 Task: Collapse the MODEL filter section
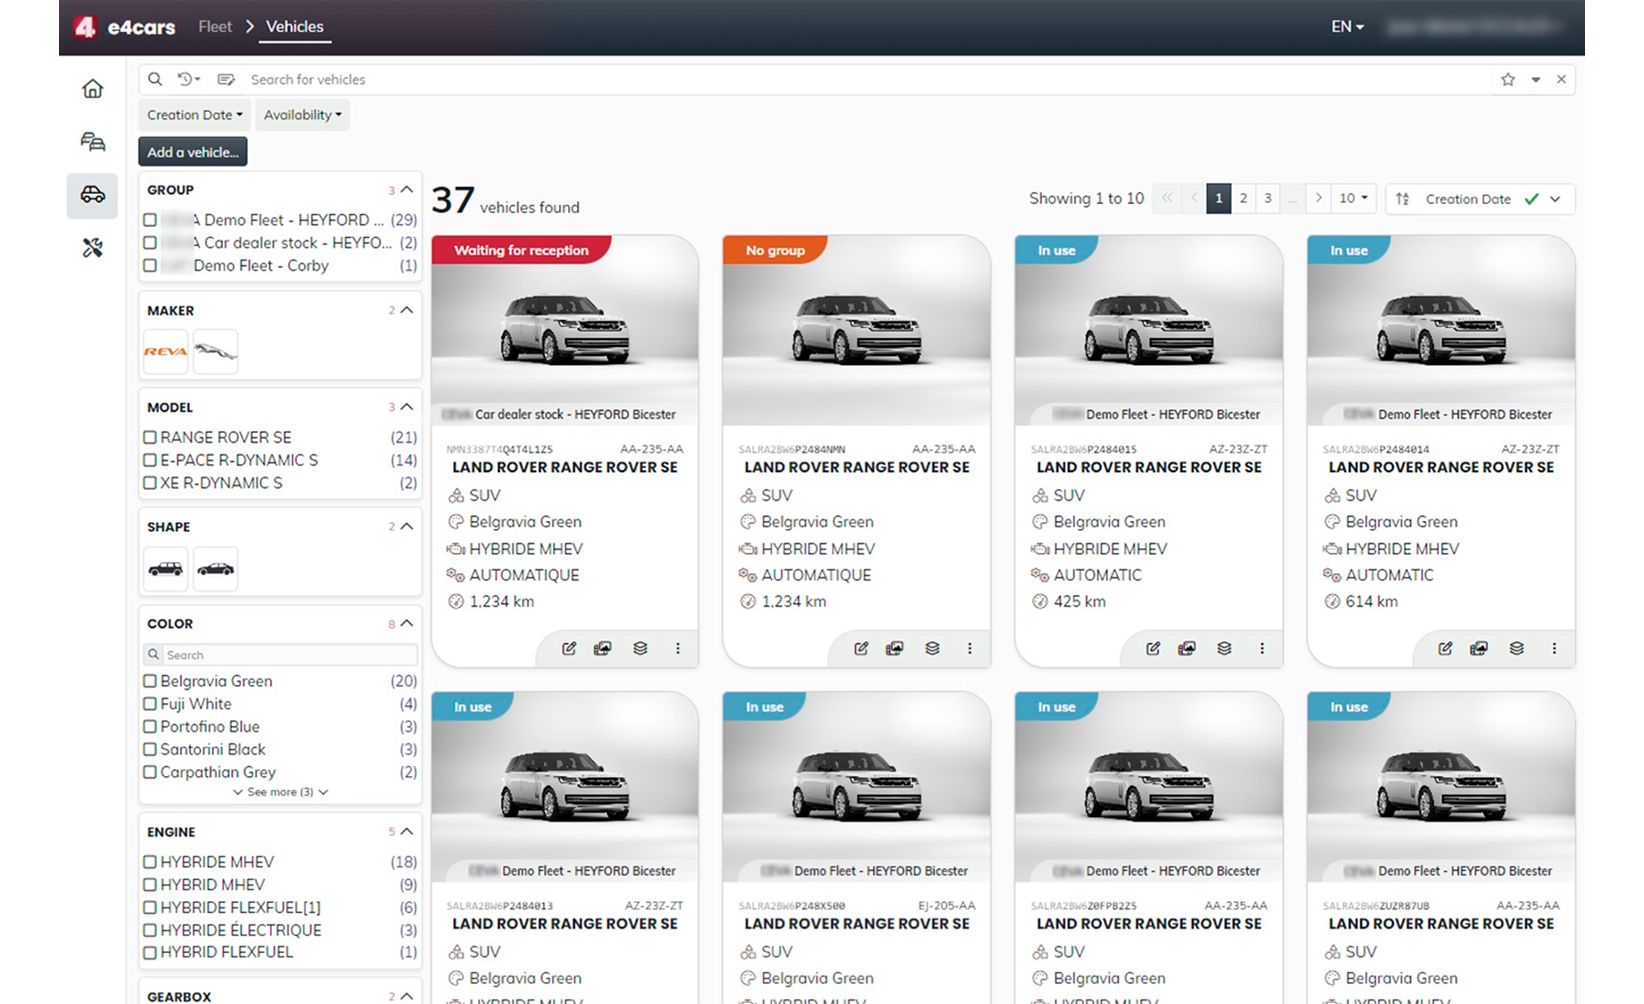click(x=407, y=407)
